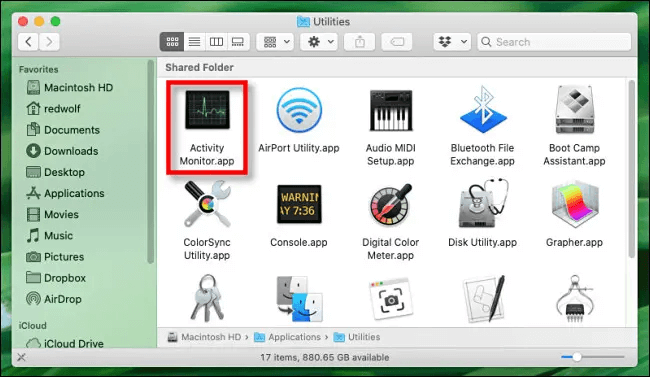Select the System Information chip icon
This screenshot has height=377, width=650.
pyautogui.click(x=575, y=299)
